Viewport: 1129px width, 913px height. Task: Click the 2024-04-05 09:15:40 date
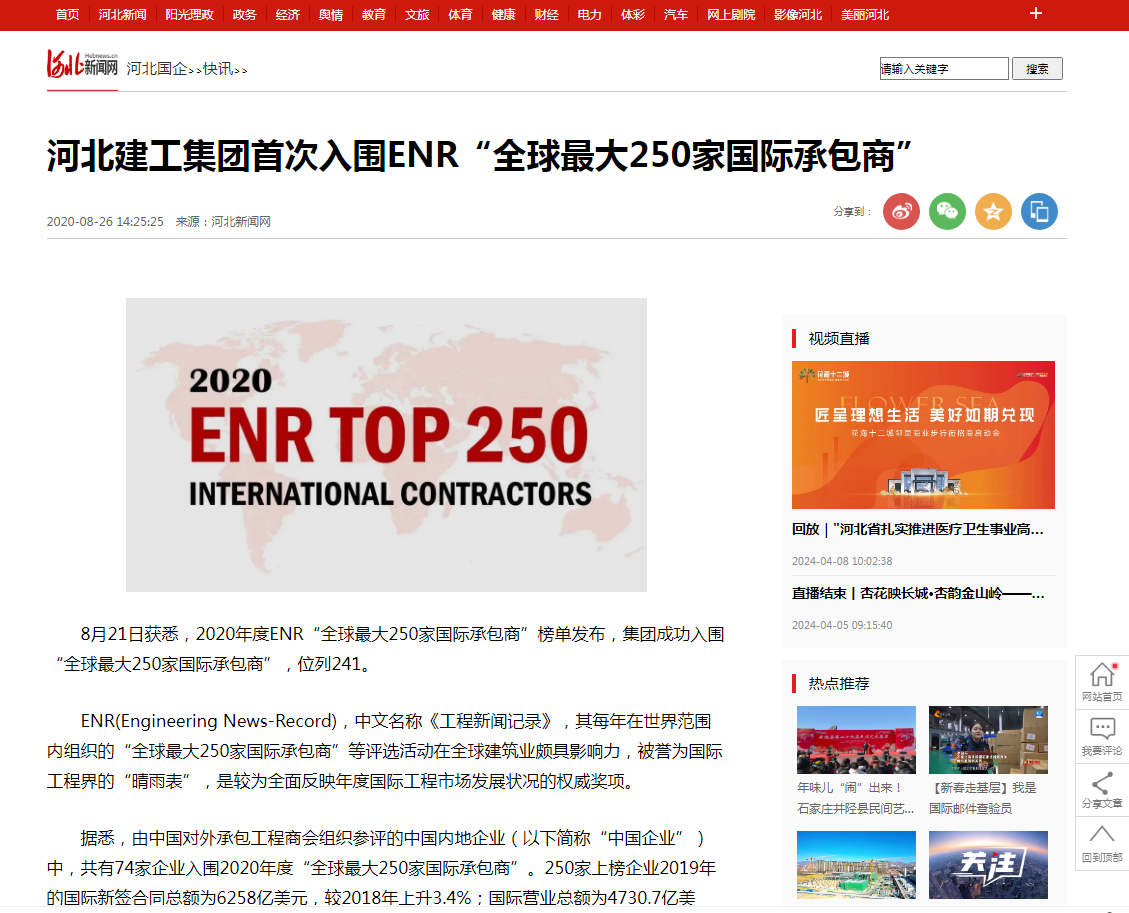842,625
